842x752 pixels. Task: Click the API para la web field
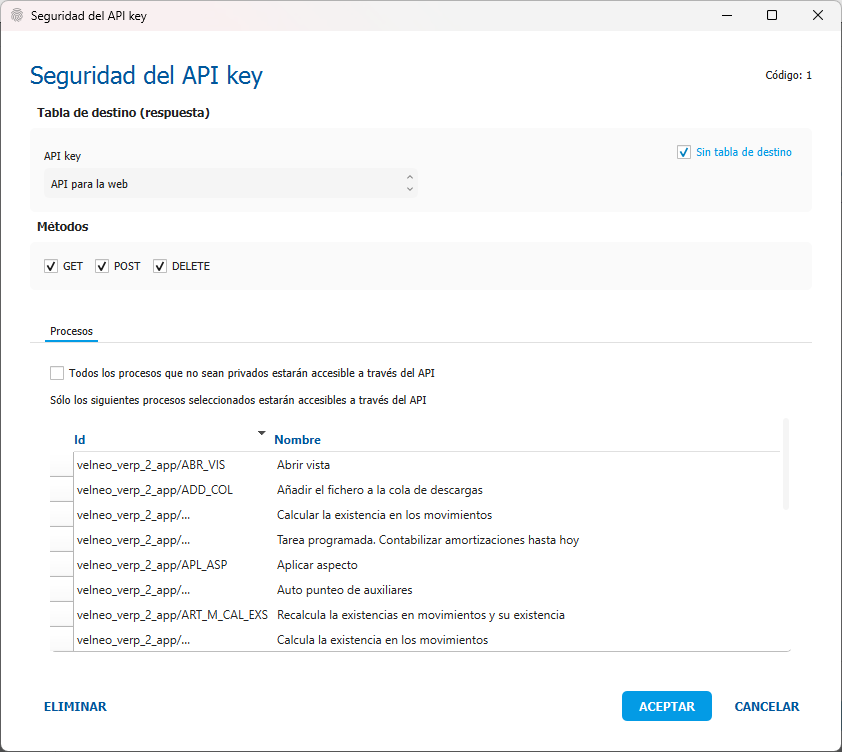click(225, 184)
